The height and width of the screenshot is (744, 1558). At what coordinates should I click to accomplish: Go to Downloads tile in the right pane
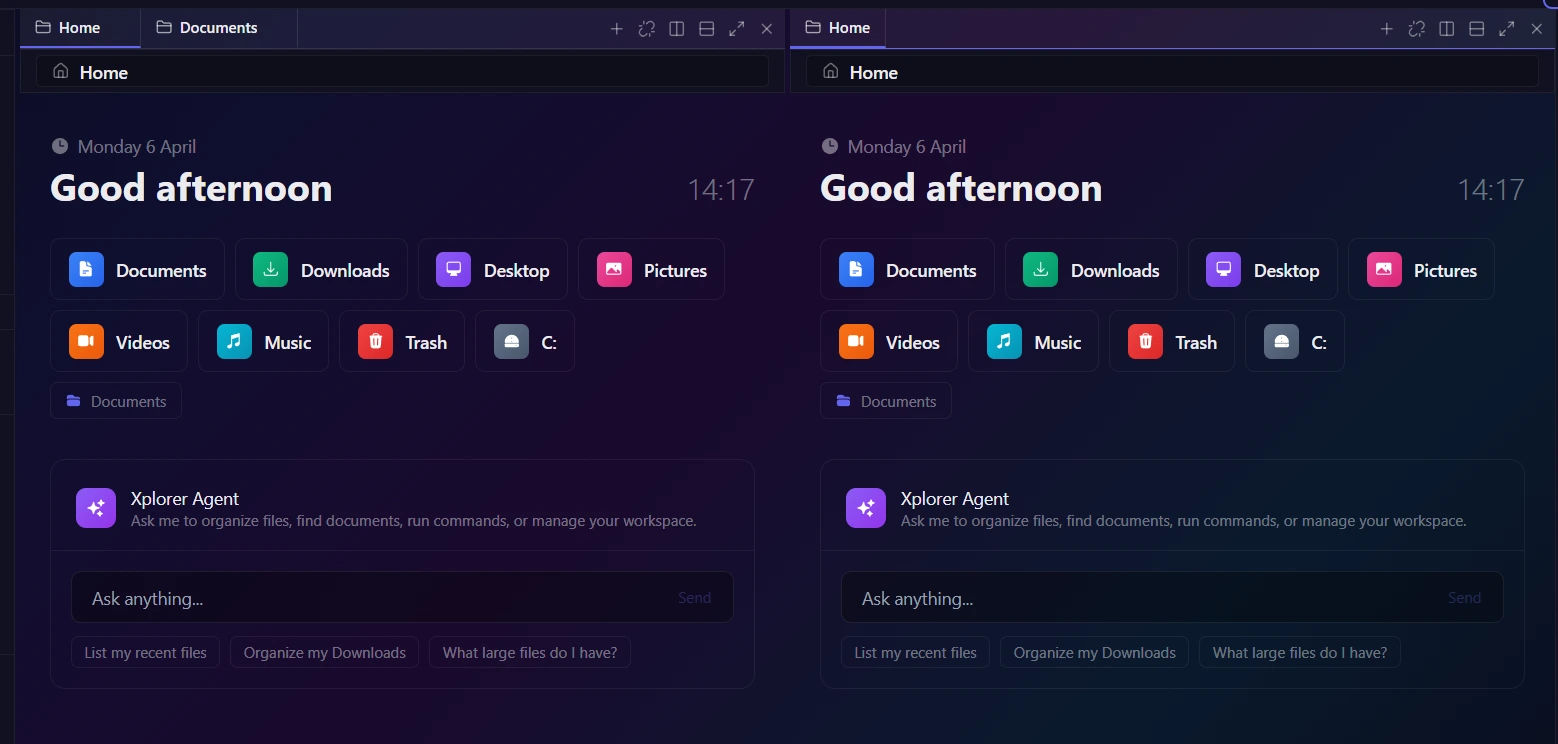point(1091,269)
